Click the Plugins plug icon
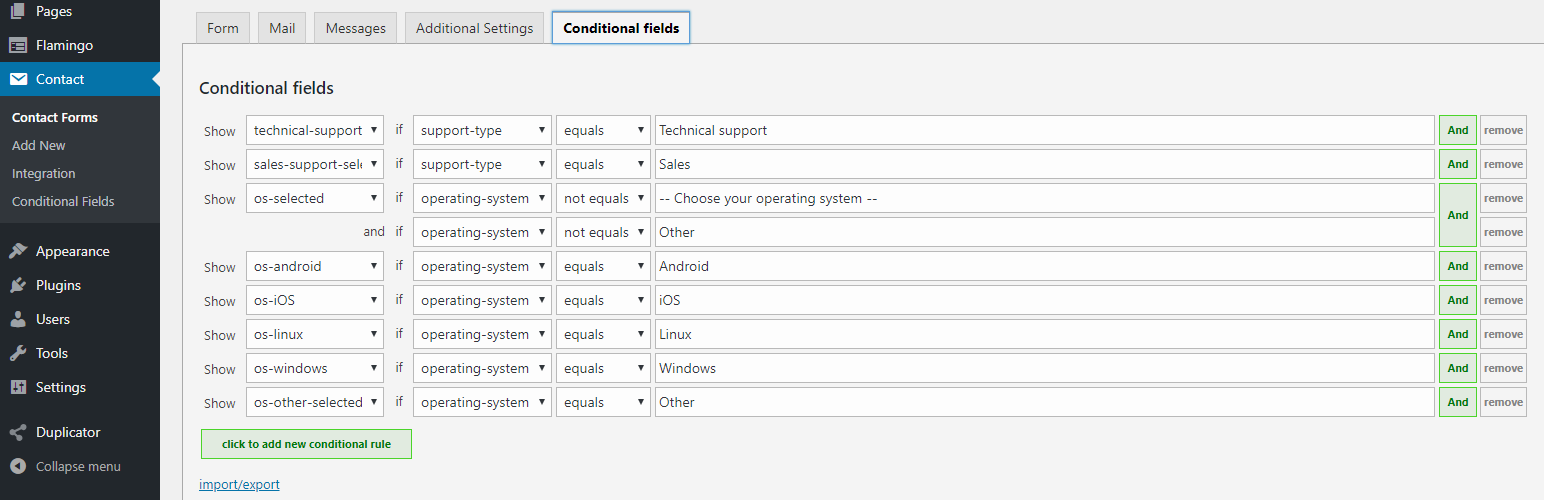The width and height of the screenshot is (1544, 500). tap(18, 285)
